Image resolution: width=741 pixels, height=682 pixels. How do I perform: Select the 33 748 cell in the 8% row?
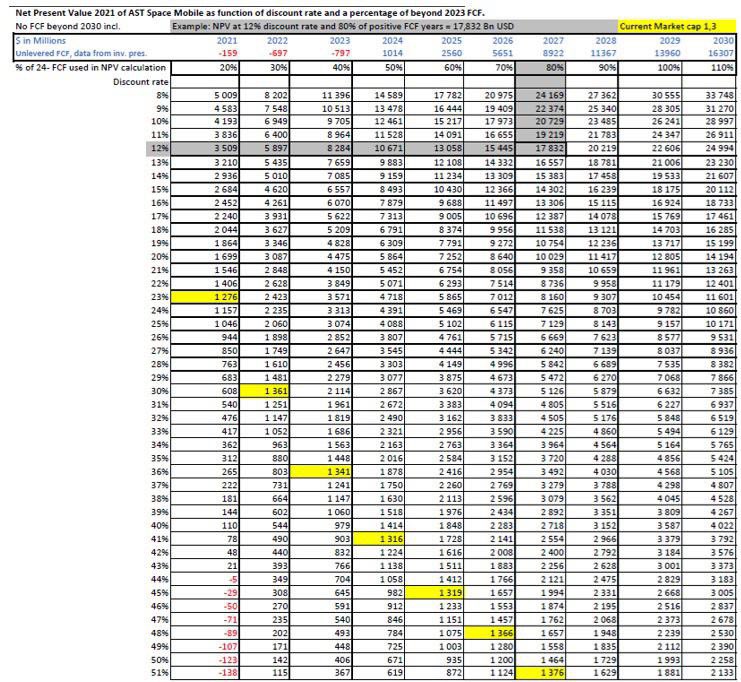tap(709, 95)
